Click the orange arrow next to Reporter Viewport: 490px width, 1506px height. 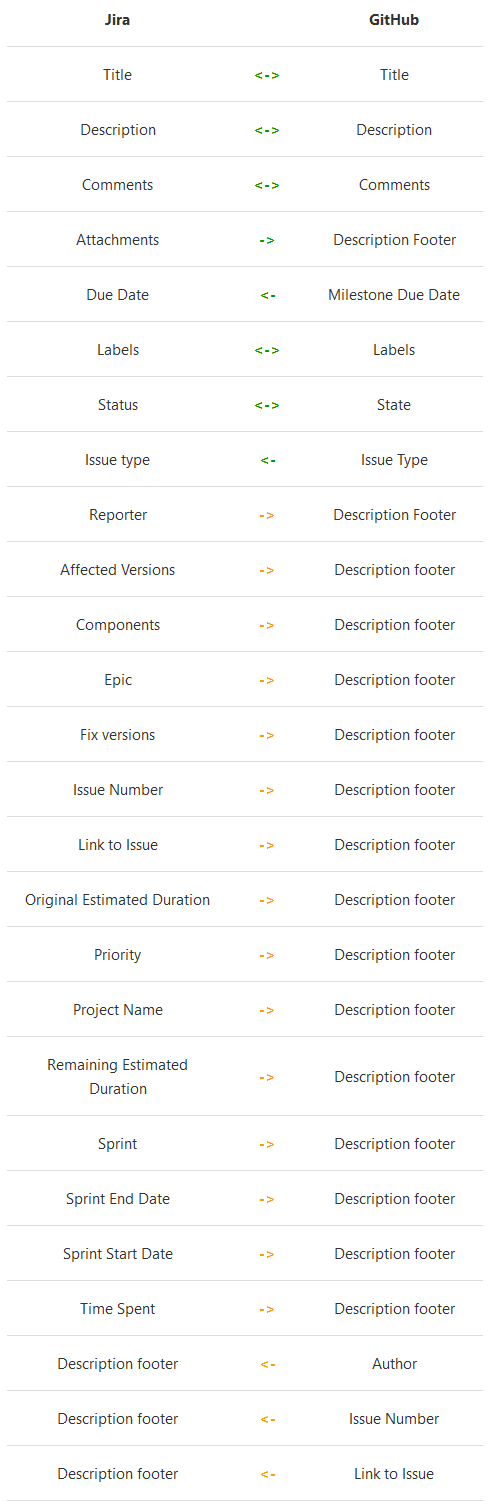click(266, 515)
